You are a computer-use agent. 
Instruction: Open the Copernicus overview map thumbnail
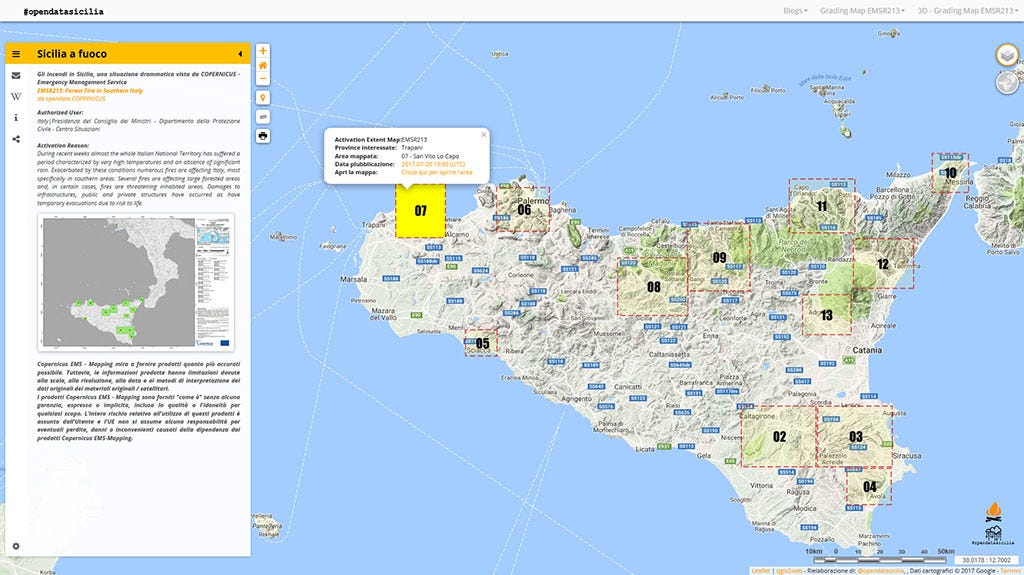tap(136, 282)
